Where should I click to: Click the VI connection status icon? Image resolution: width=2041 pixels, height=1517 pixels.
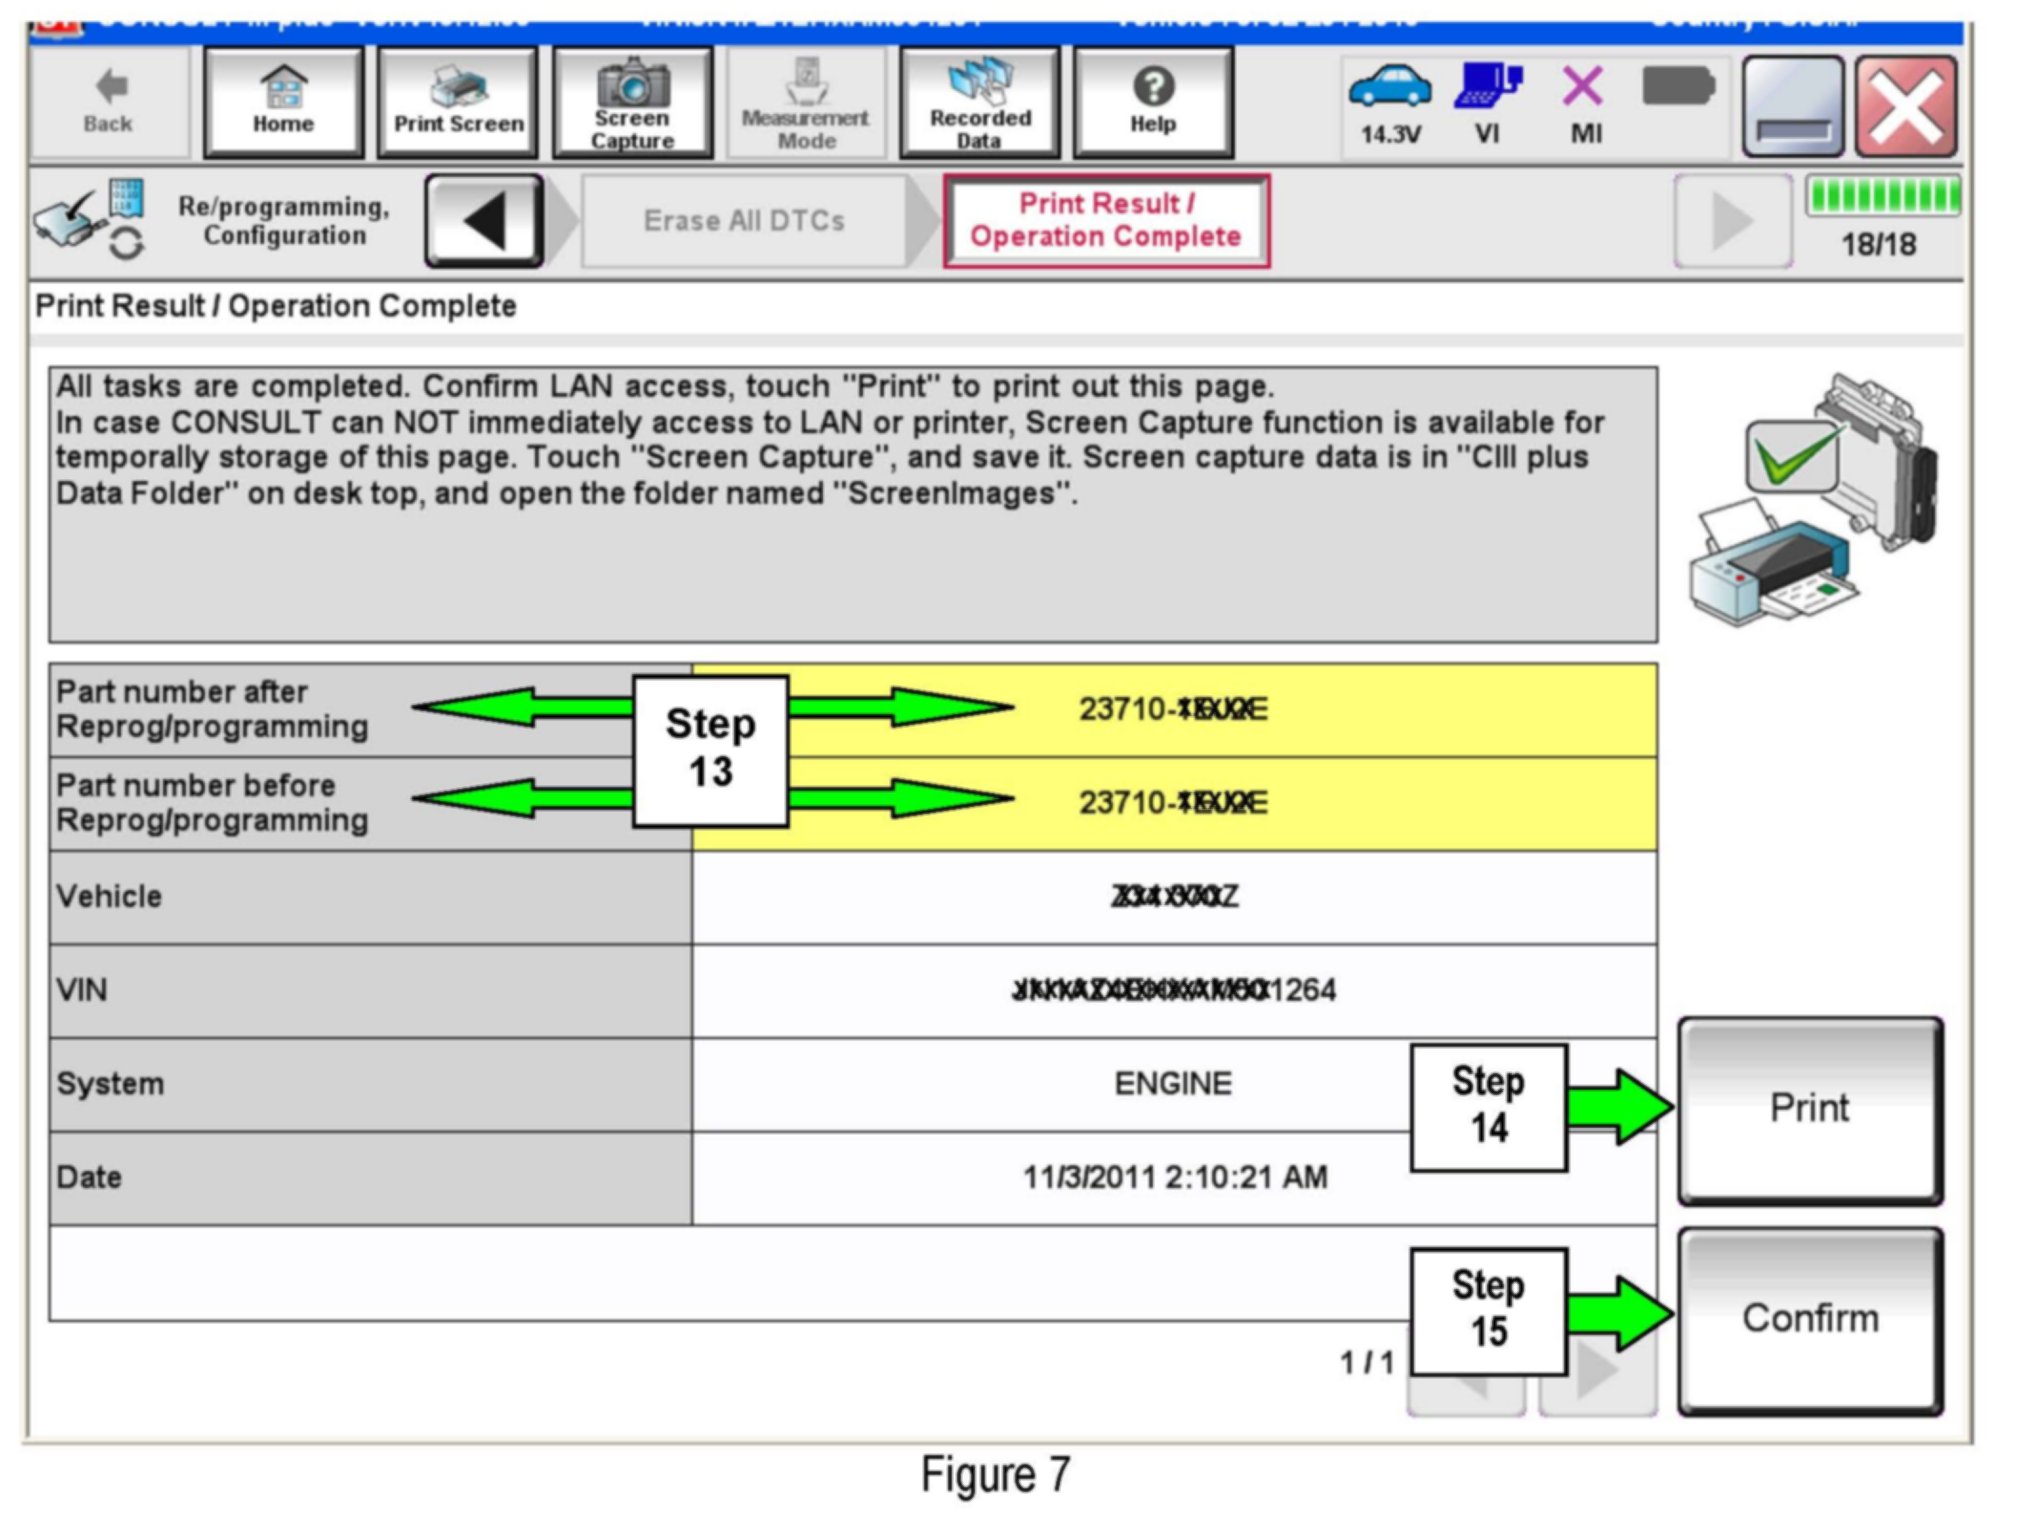click(x=1487, y=101)
